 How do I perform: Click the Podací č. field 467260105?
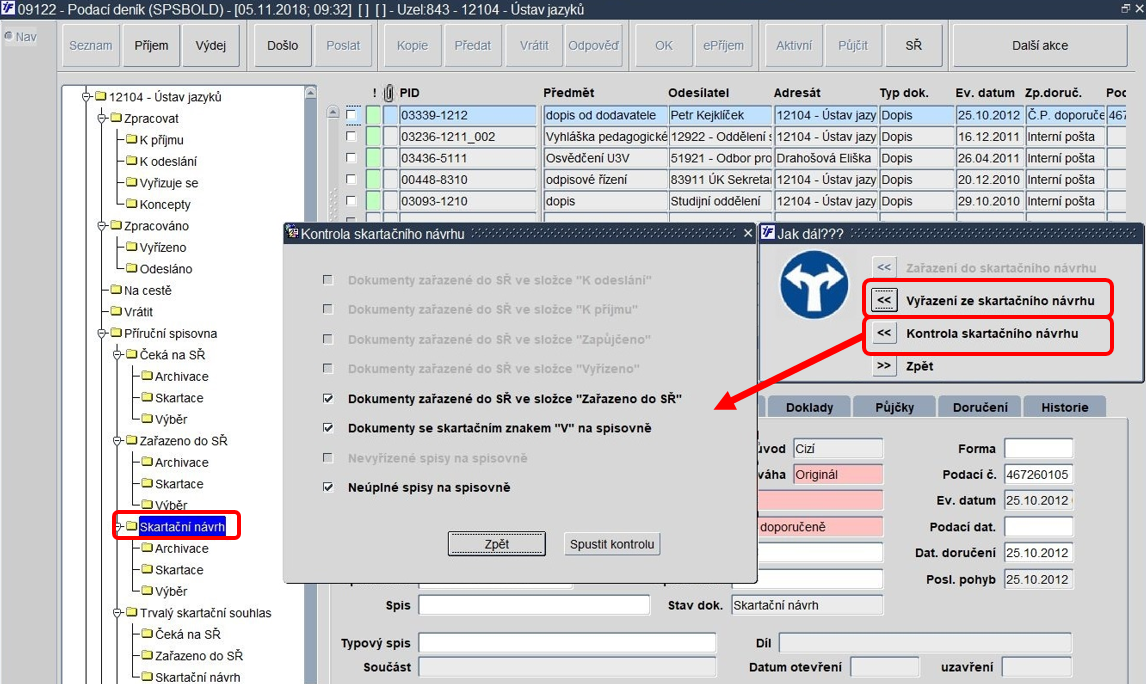click(1039, 474)
